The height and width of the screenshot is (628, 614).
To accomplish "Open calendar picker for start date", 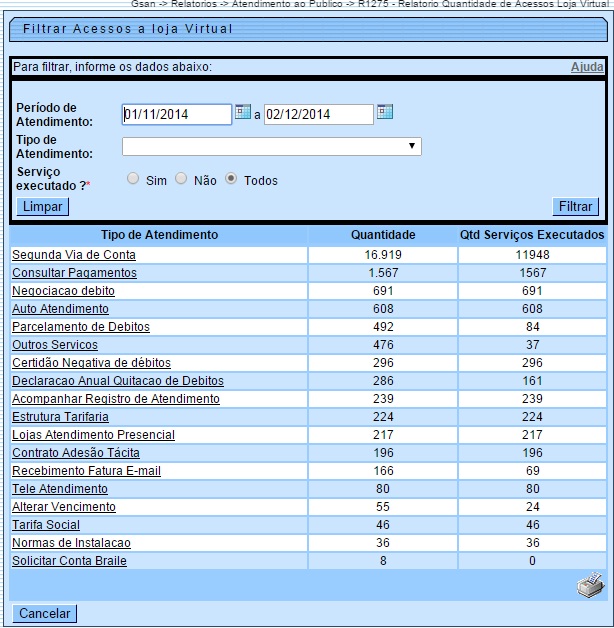I will [243, 112].
